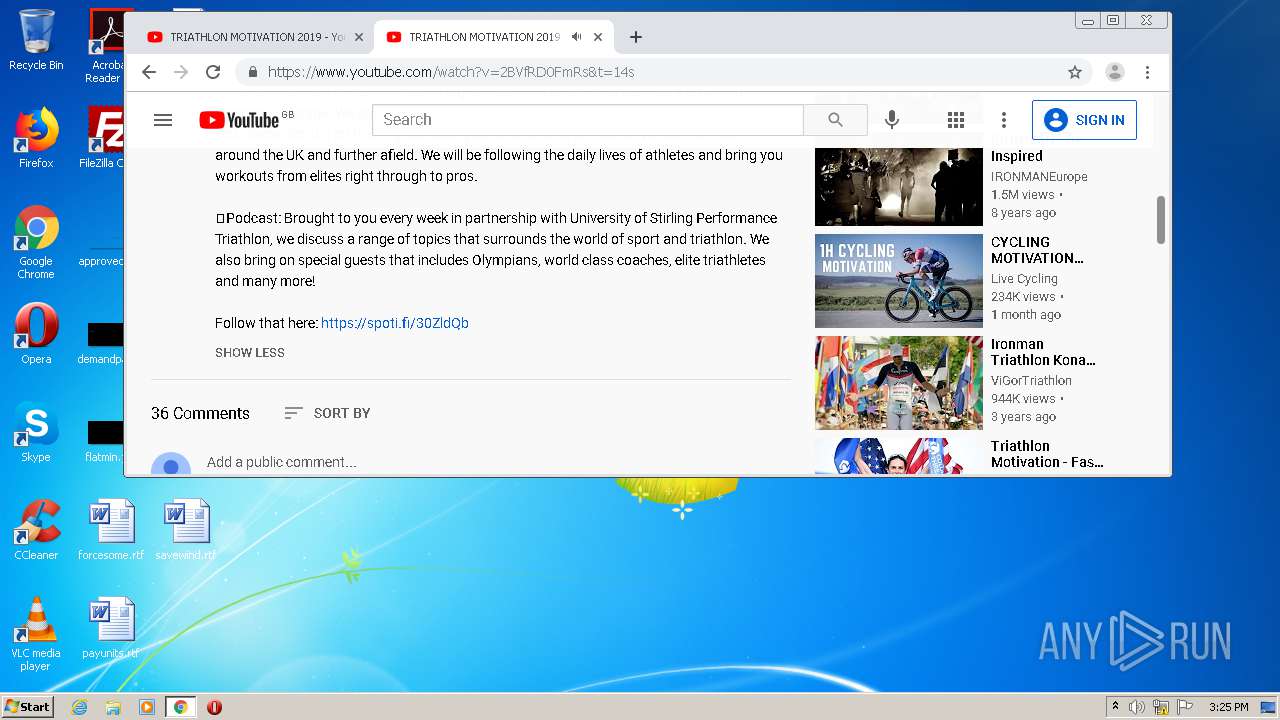Open Recycle Bin on desktop
This screenshot has width=1280, height=720.
coord(36,40)
